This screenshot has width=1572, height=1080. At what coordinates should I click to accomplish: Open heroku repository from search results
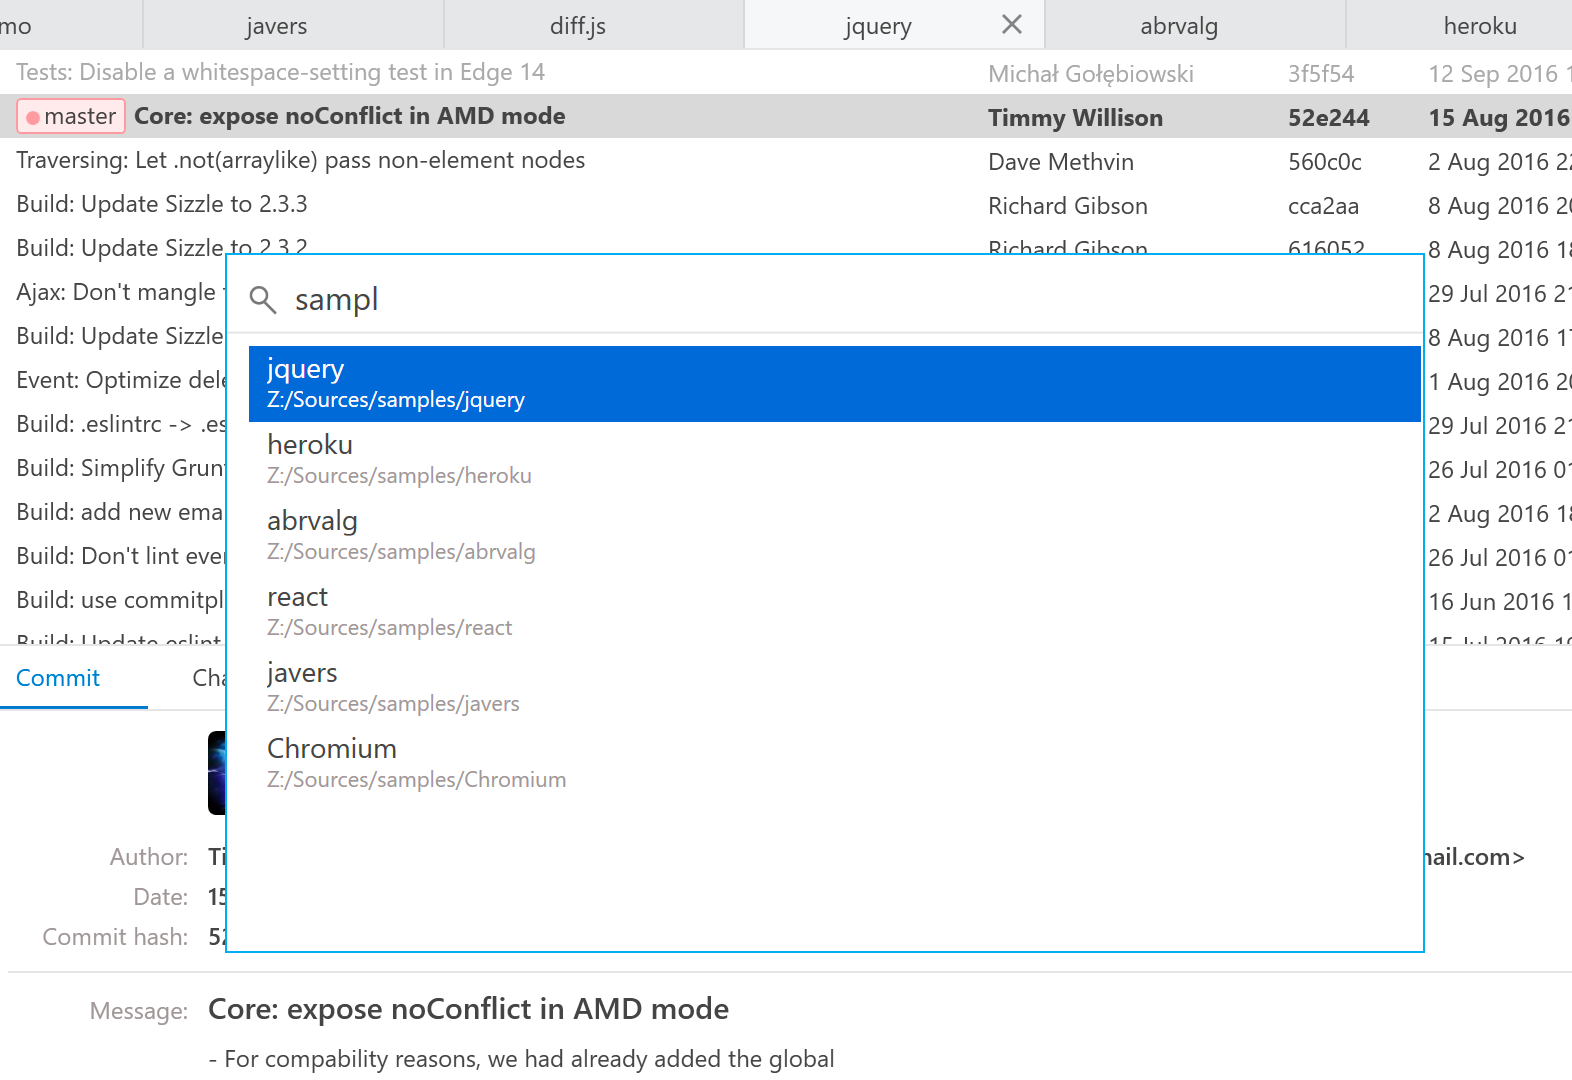click(834, 460)
